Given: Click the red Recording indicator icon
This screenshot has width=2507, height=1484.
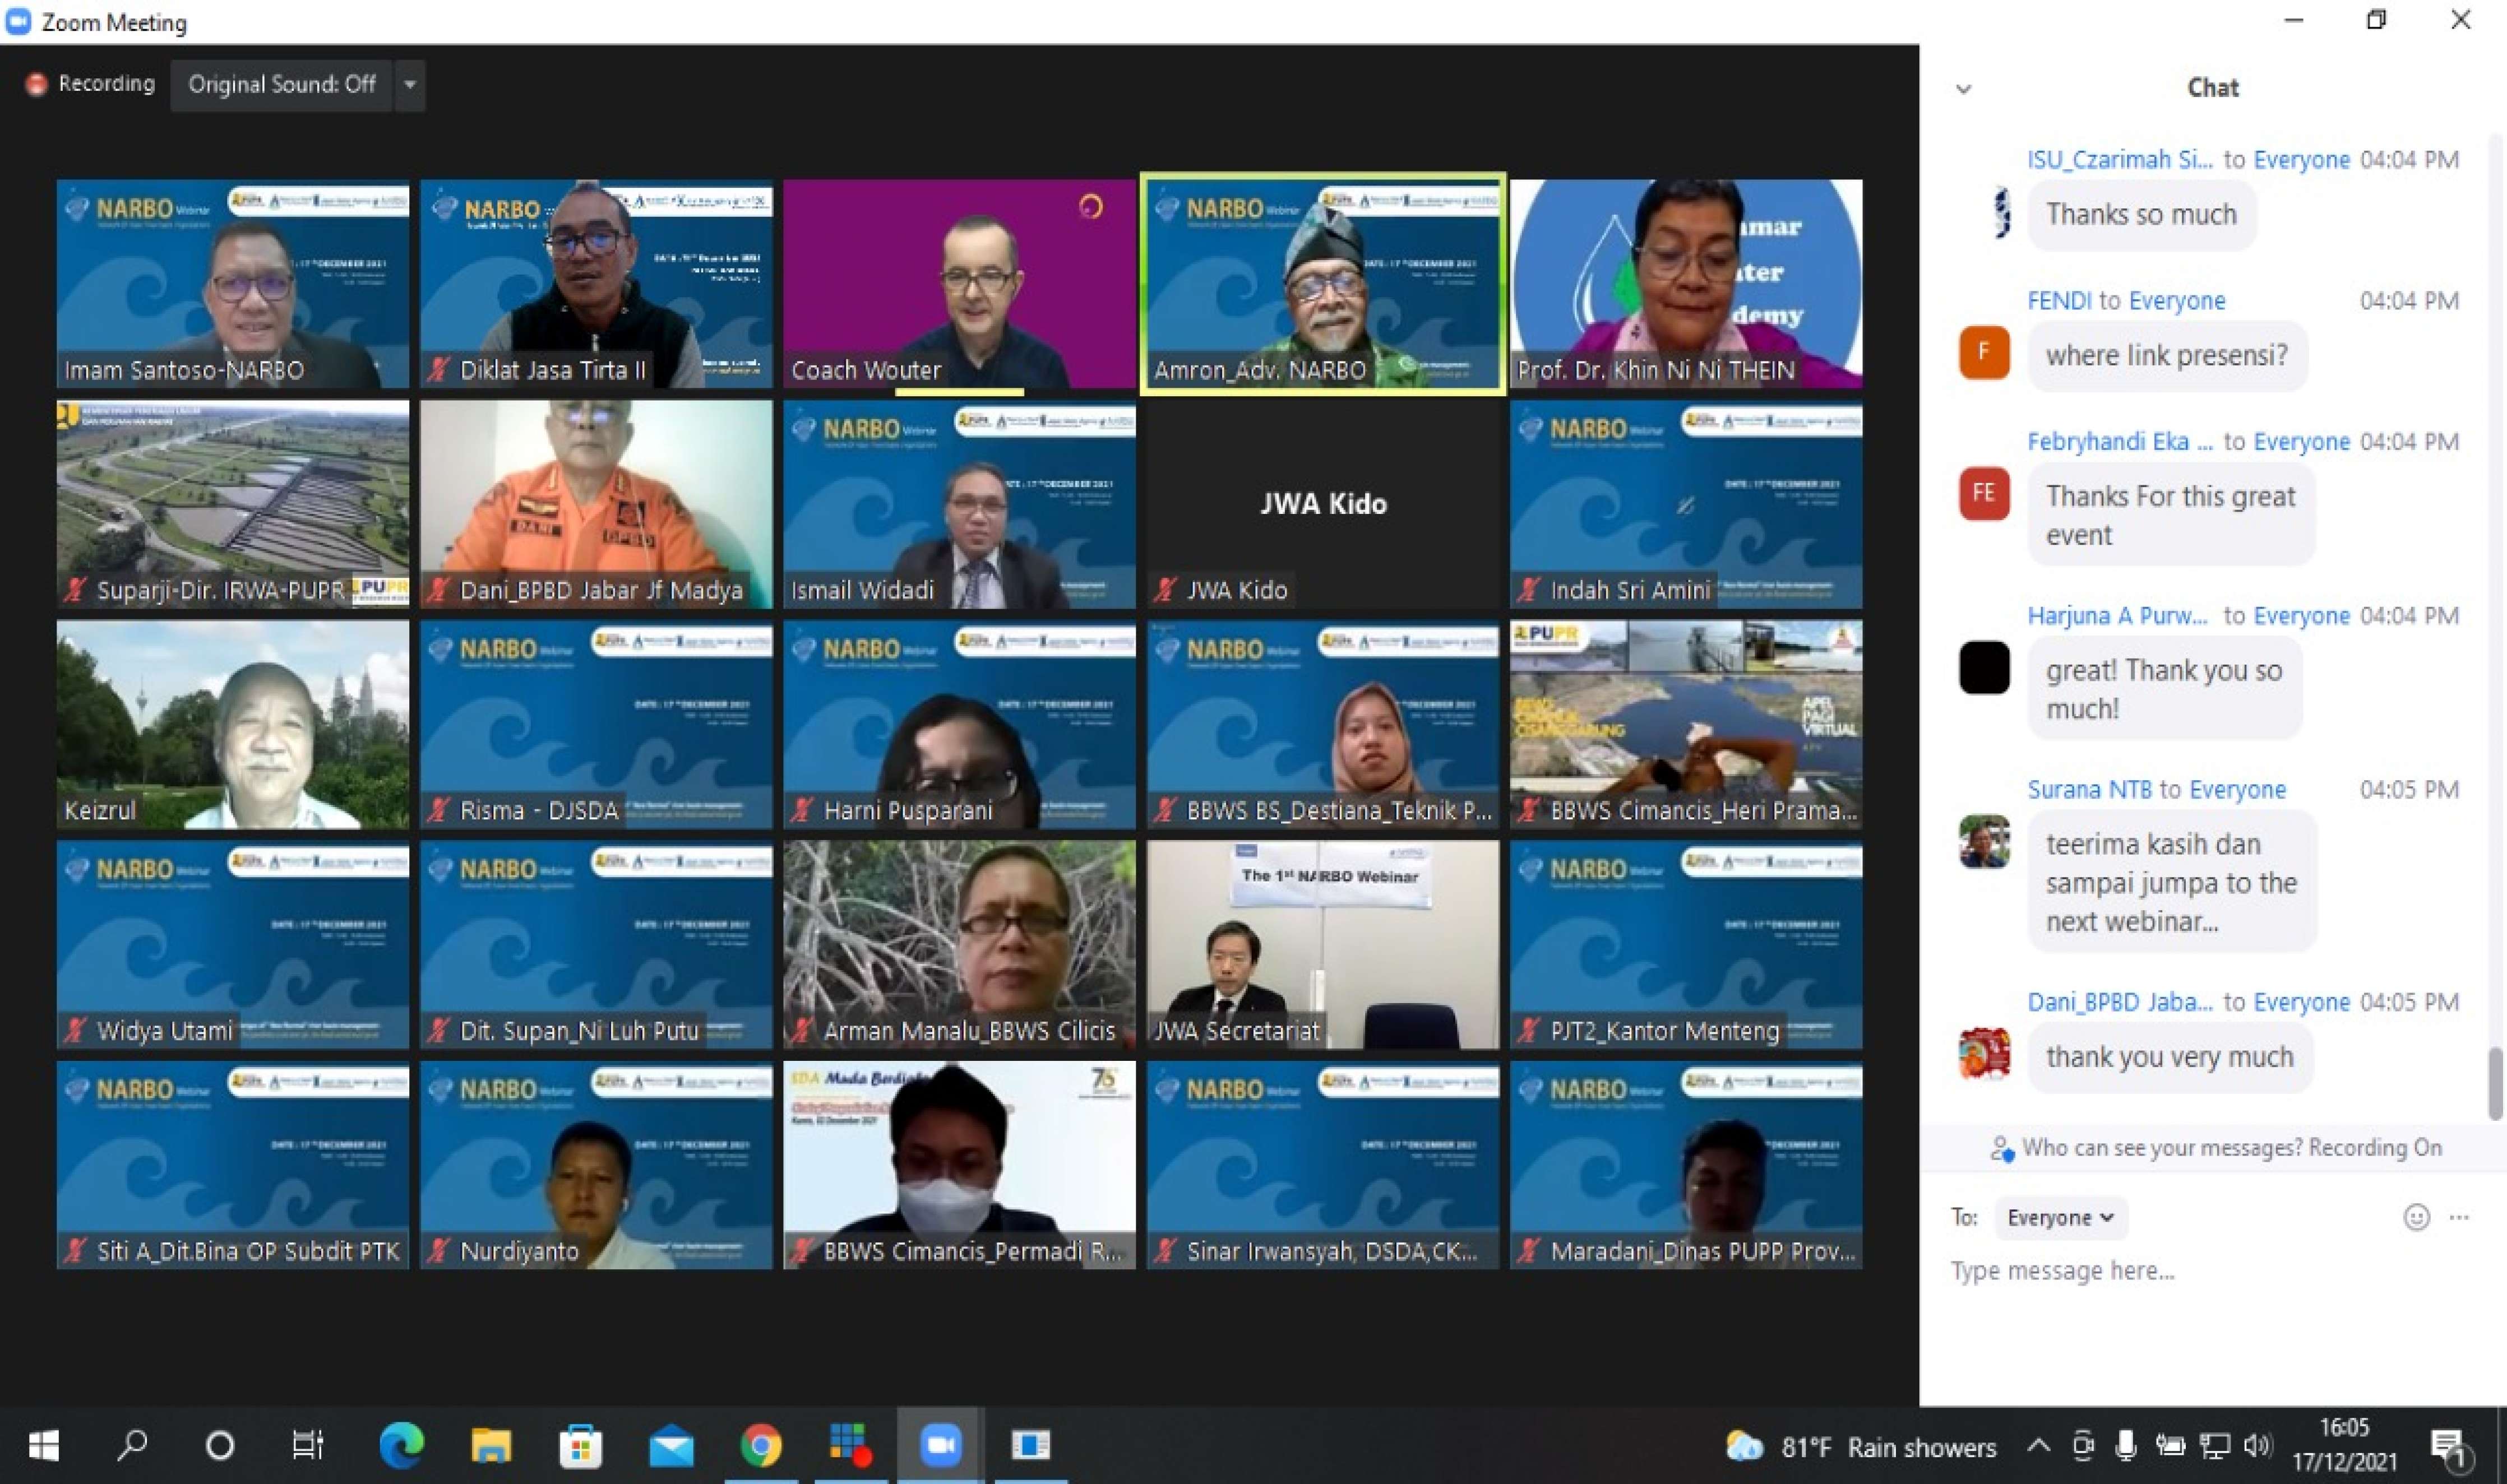Looking at the screenshot, I should pyautogui.click(x=37, y=84).
